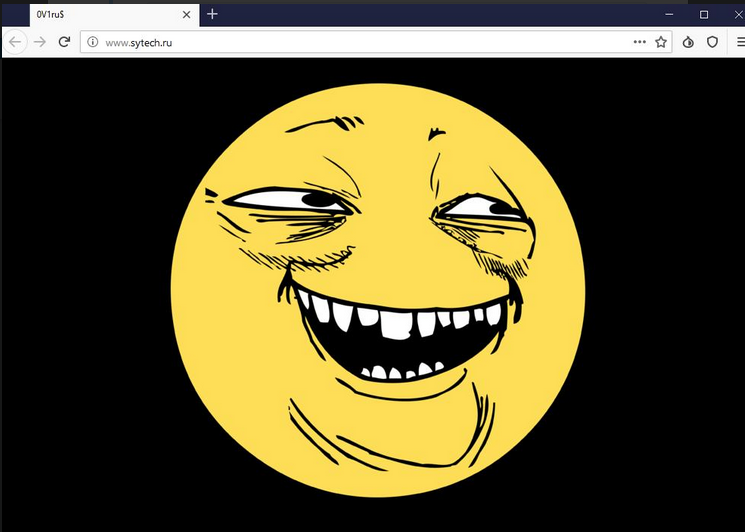Screen dimensions: 745x532
Task: Click the shield icon in toolbar
Action: coord(713,42)
